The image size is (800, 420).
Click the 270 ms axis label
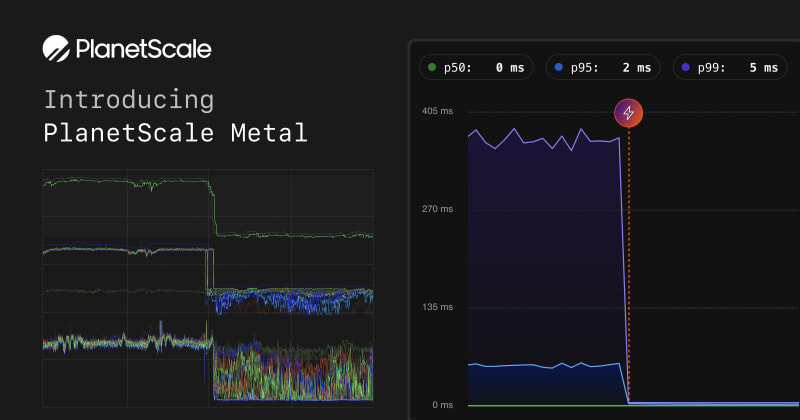(438, 210)
